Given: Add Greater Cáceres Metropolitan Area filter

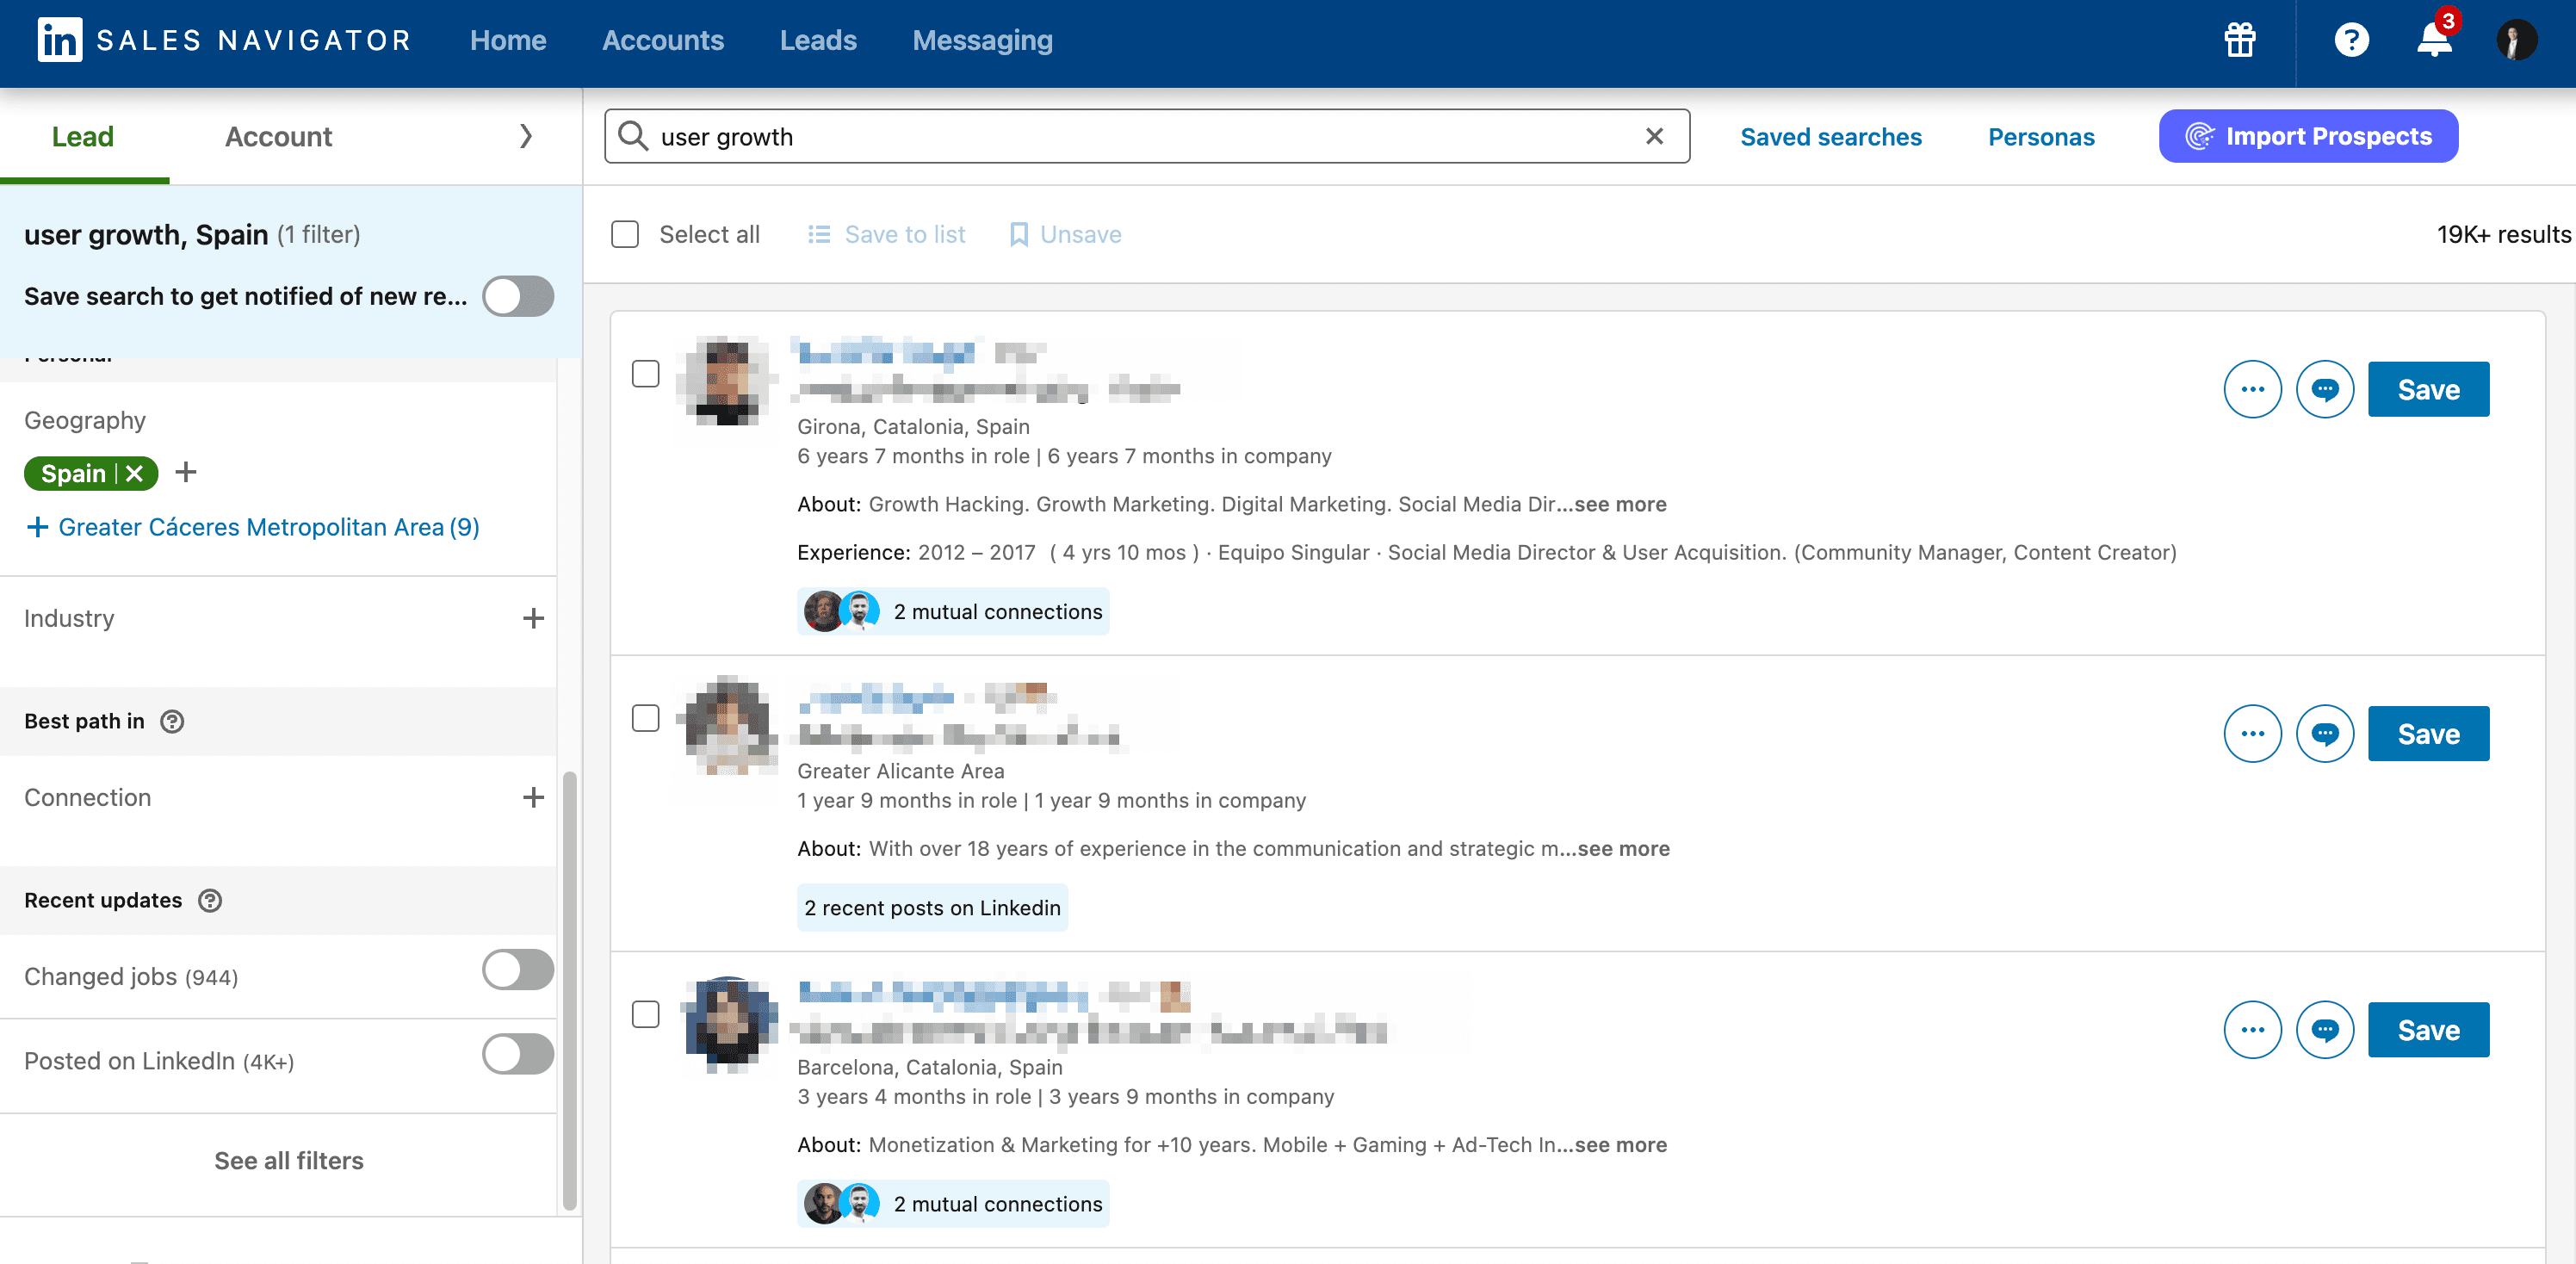Looking at the screenshot, I should 252,527.
